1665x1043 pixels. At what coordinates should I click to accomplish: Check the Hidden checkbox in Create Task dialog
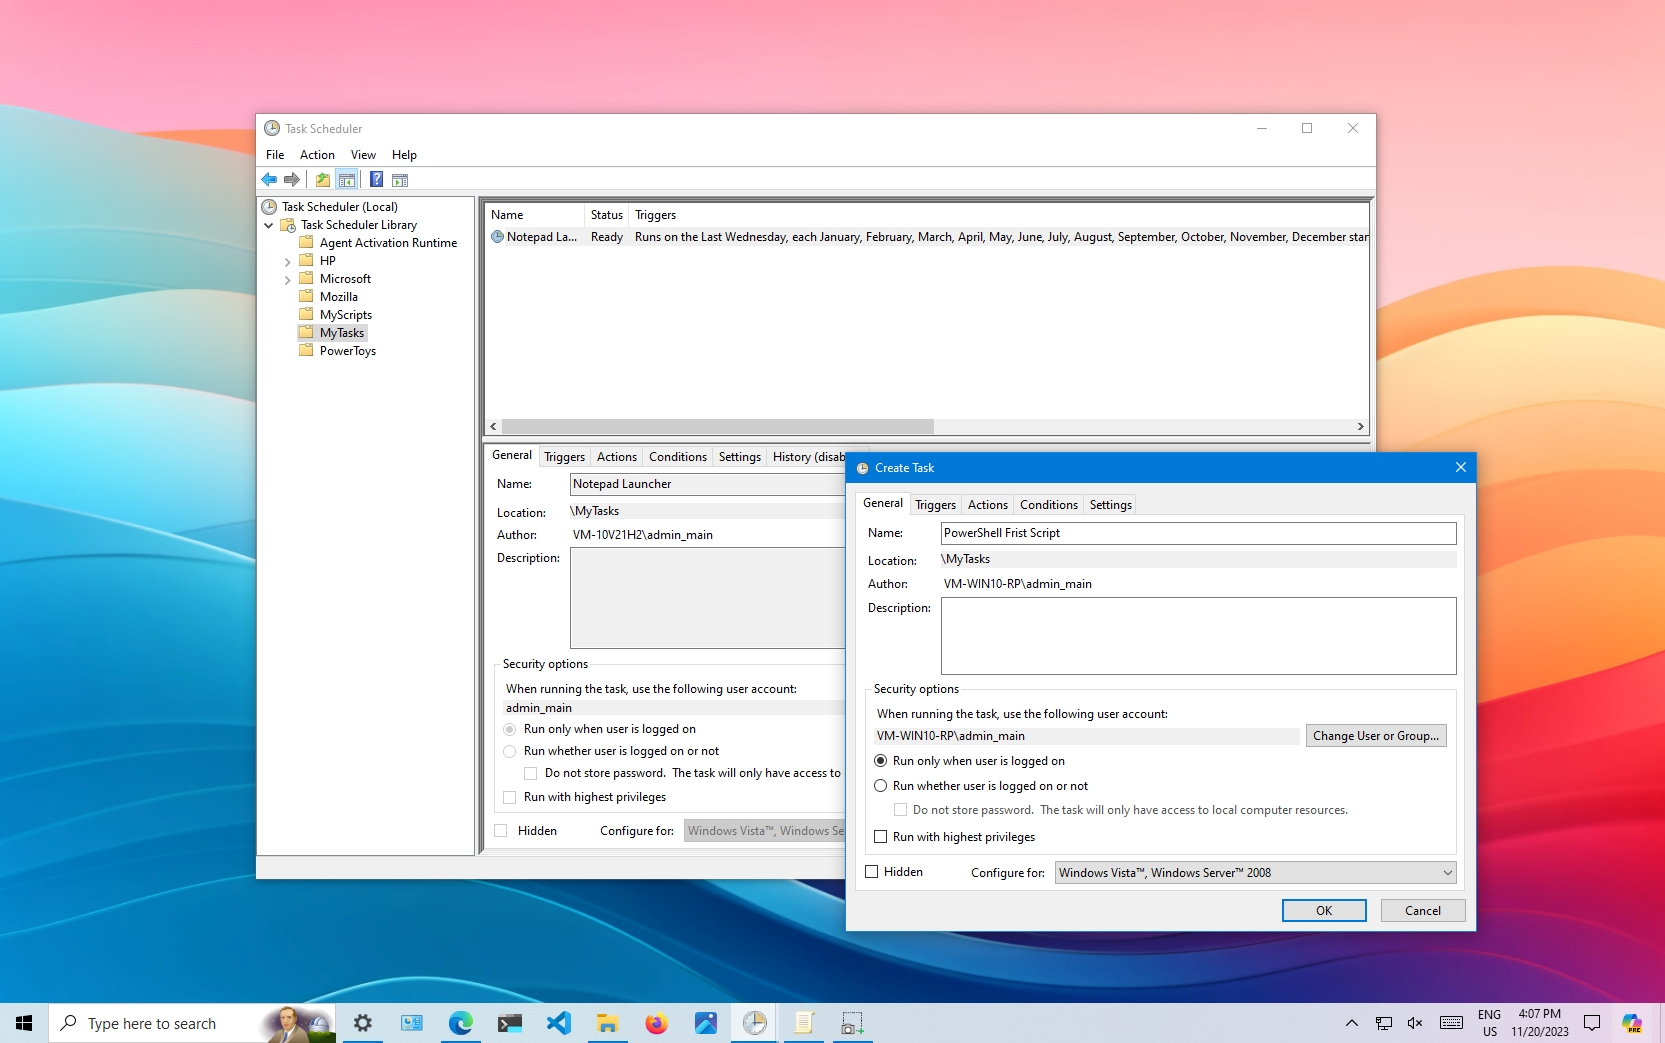tap(871, 871)
